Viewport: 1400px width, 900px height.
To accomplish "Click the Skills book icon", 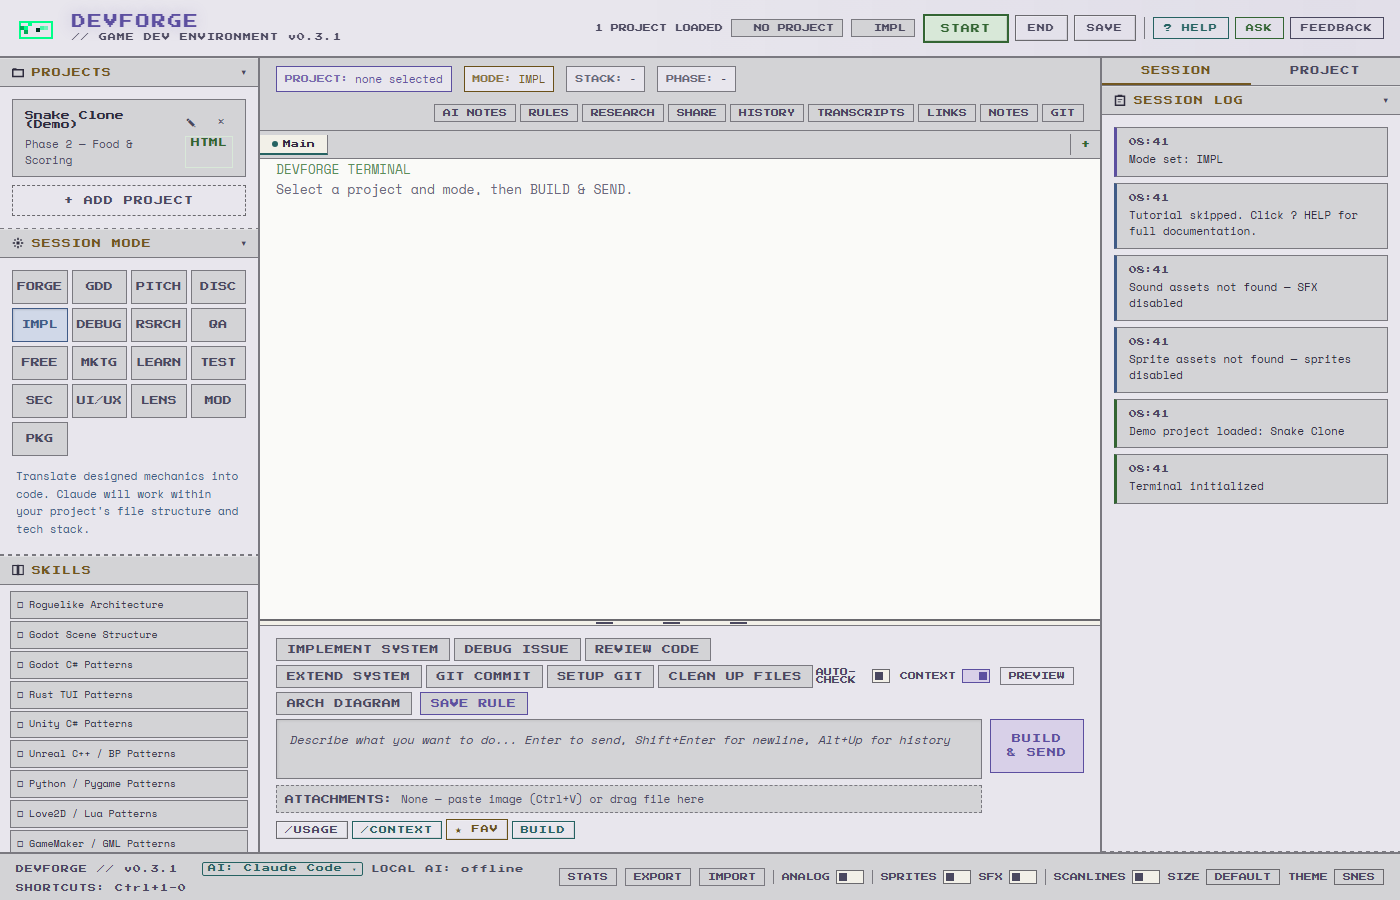I will (x=18, y=570).
